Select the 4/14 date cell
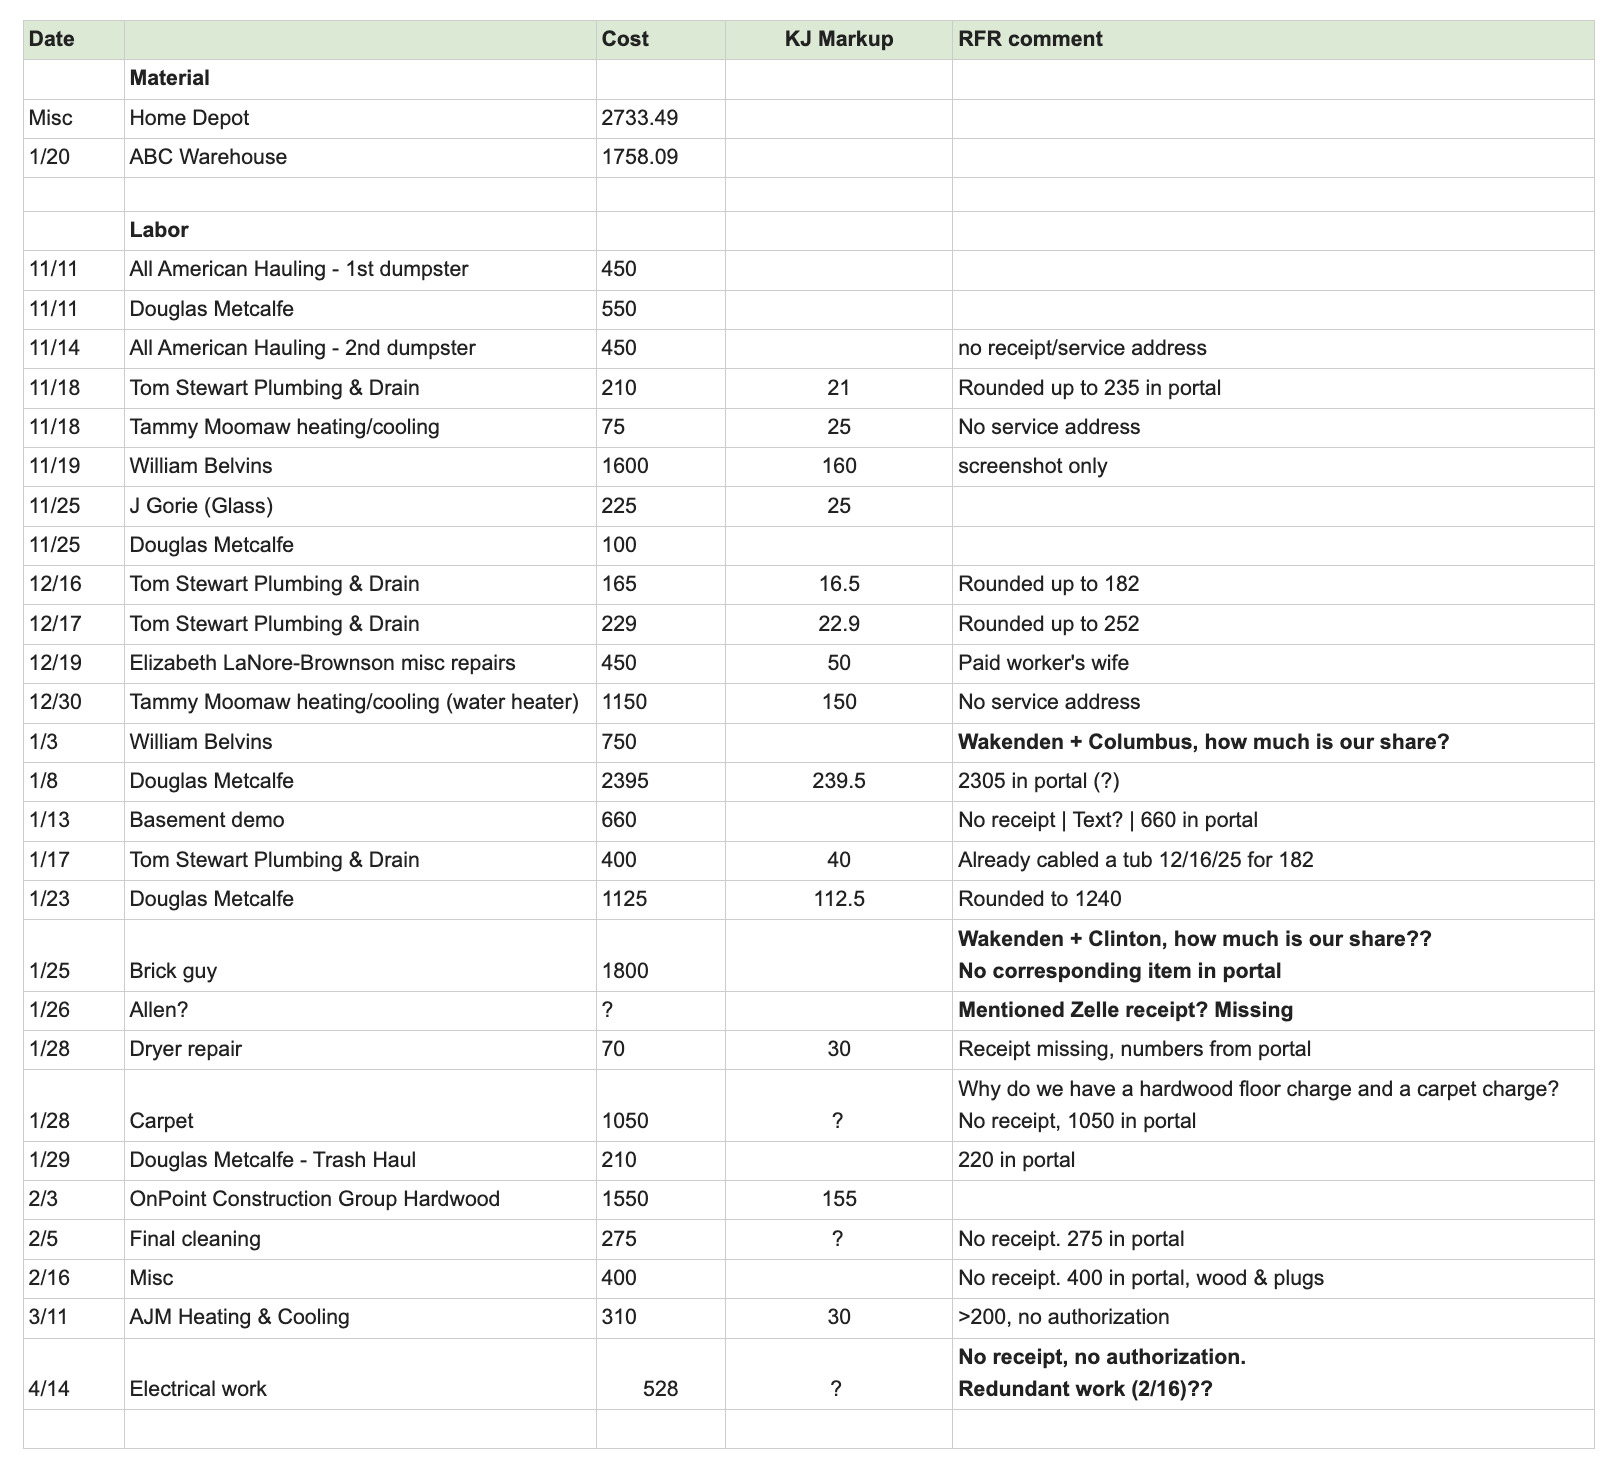 point(74,1374)
